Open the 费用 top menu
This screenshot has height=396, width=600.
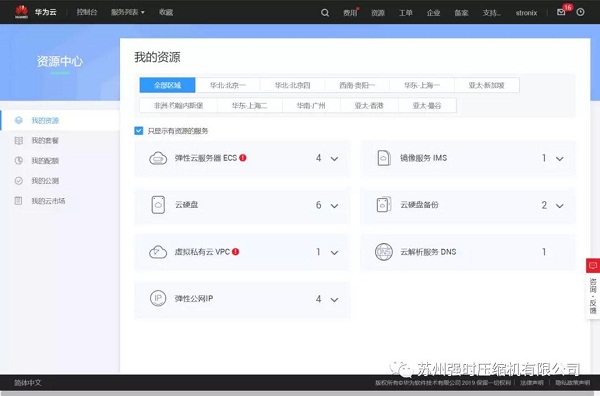click(350, 13)
